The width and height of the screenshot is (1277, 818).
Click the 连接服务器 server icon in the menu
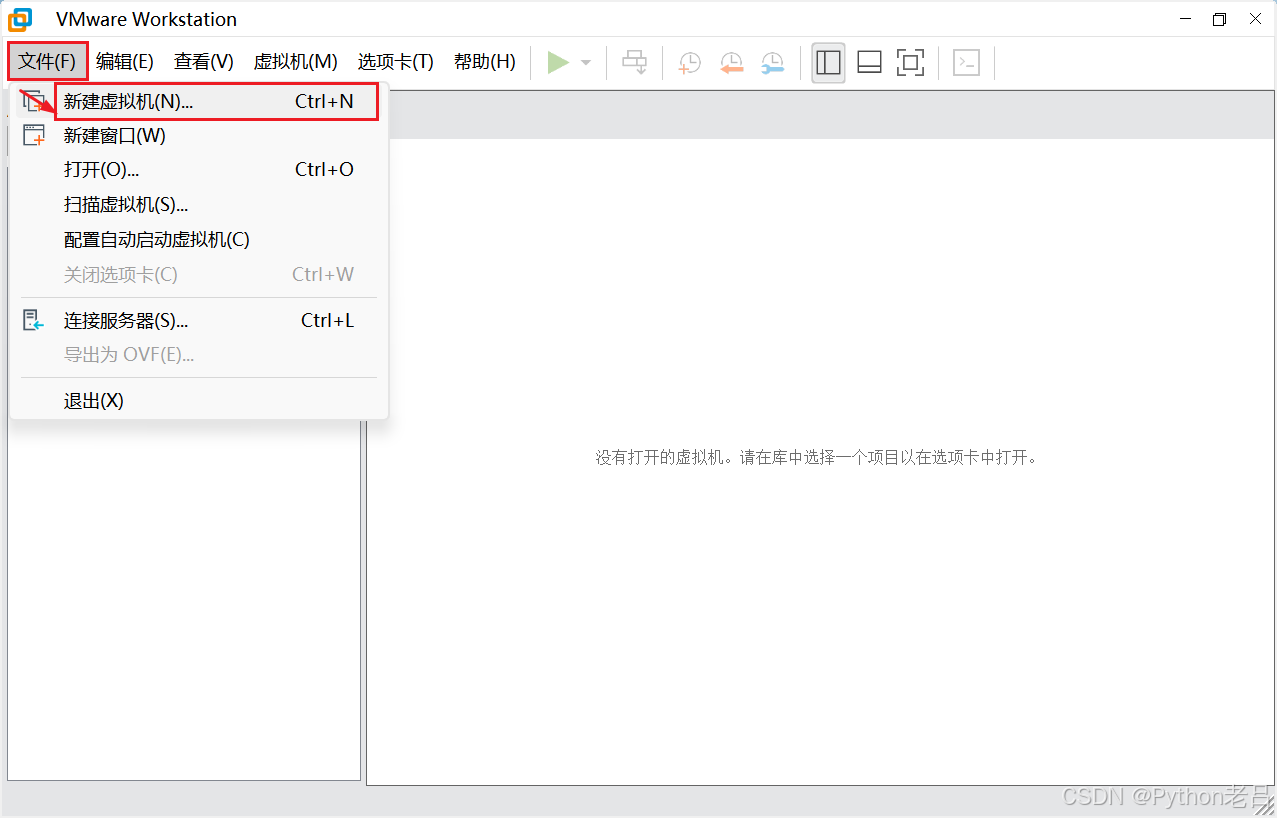[34, 320]
